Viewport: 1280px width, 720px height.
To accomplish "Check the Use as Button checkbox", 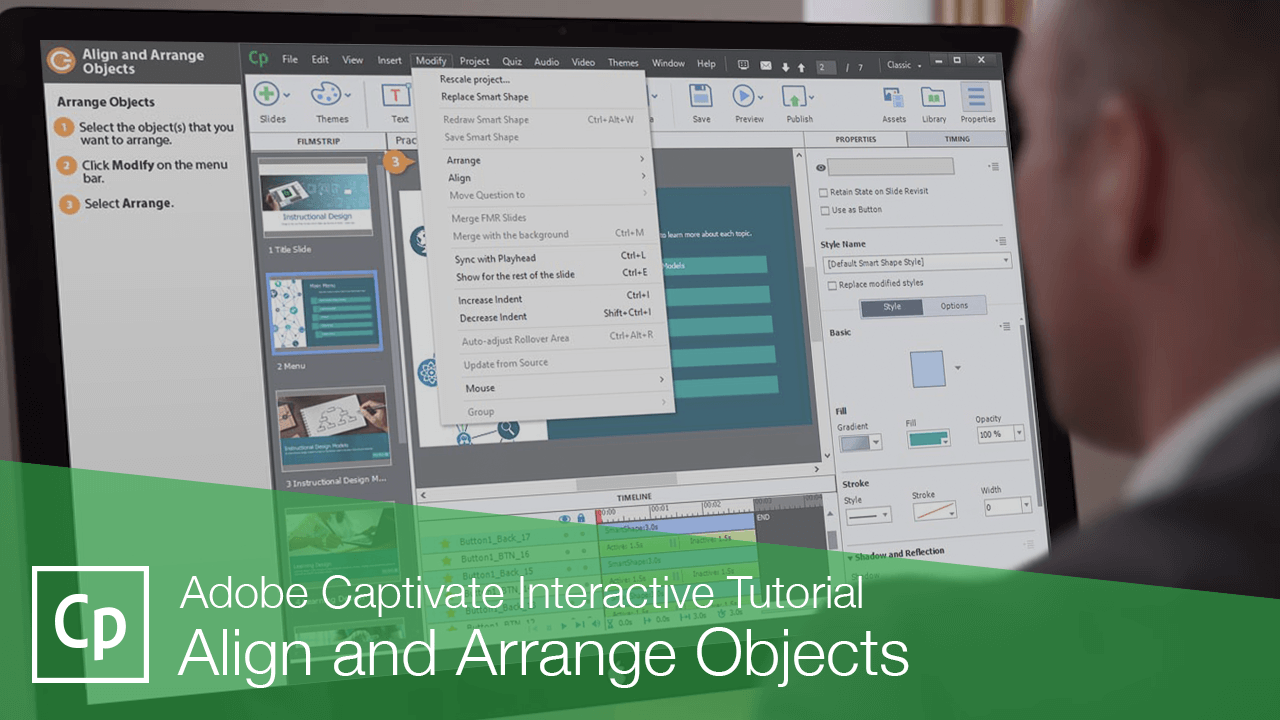I will pos(824,209).
